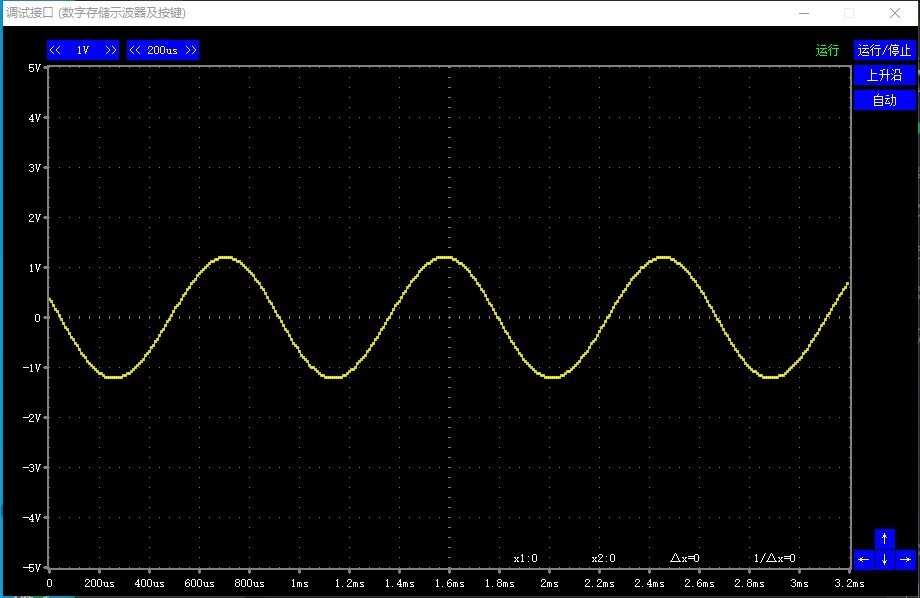Image resolution: width=920 pixels, height=598 pixels.
Task: Click the green 运行 status indicator
Action: click(827, 50)
